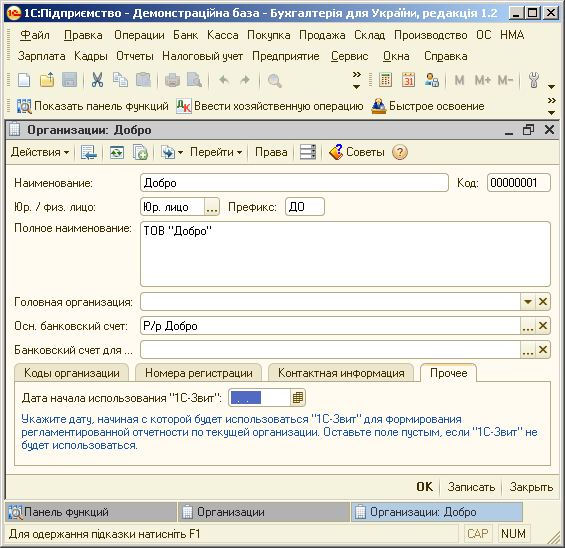565x548 pixels.
Task: Choose Банковский счет для... via ellipsis button
Action: pos(528,350)
